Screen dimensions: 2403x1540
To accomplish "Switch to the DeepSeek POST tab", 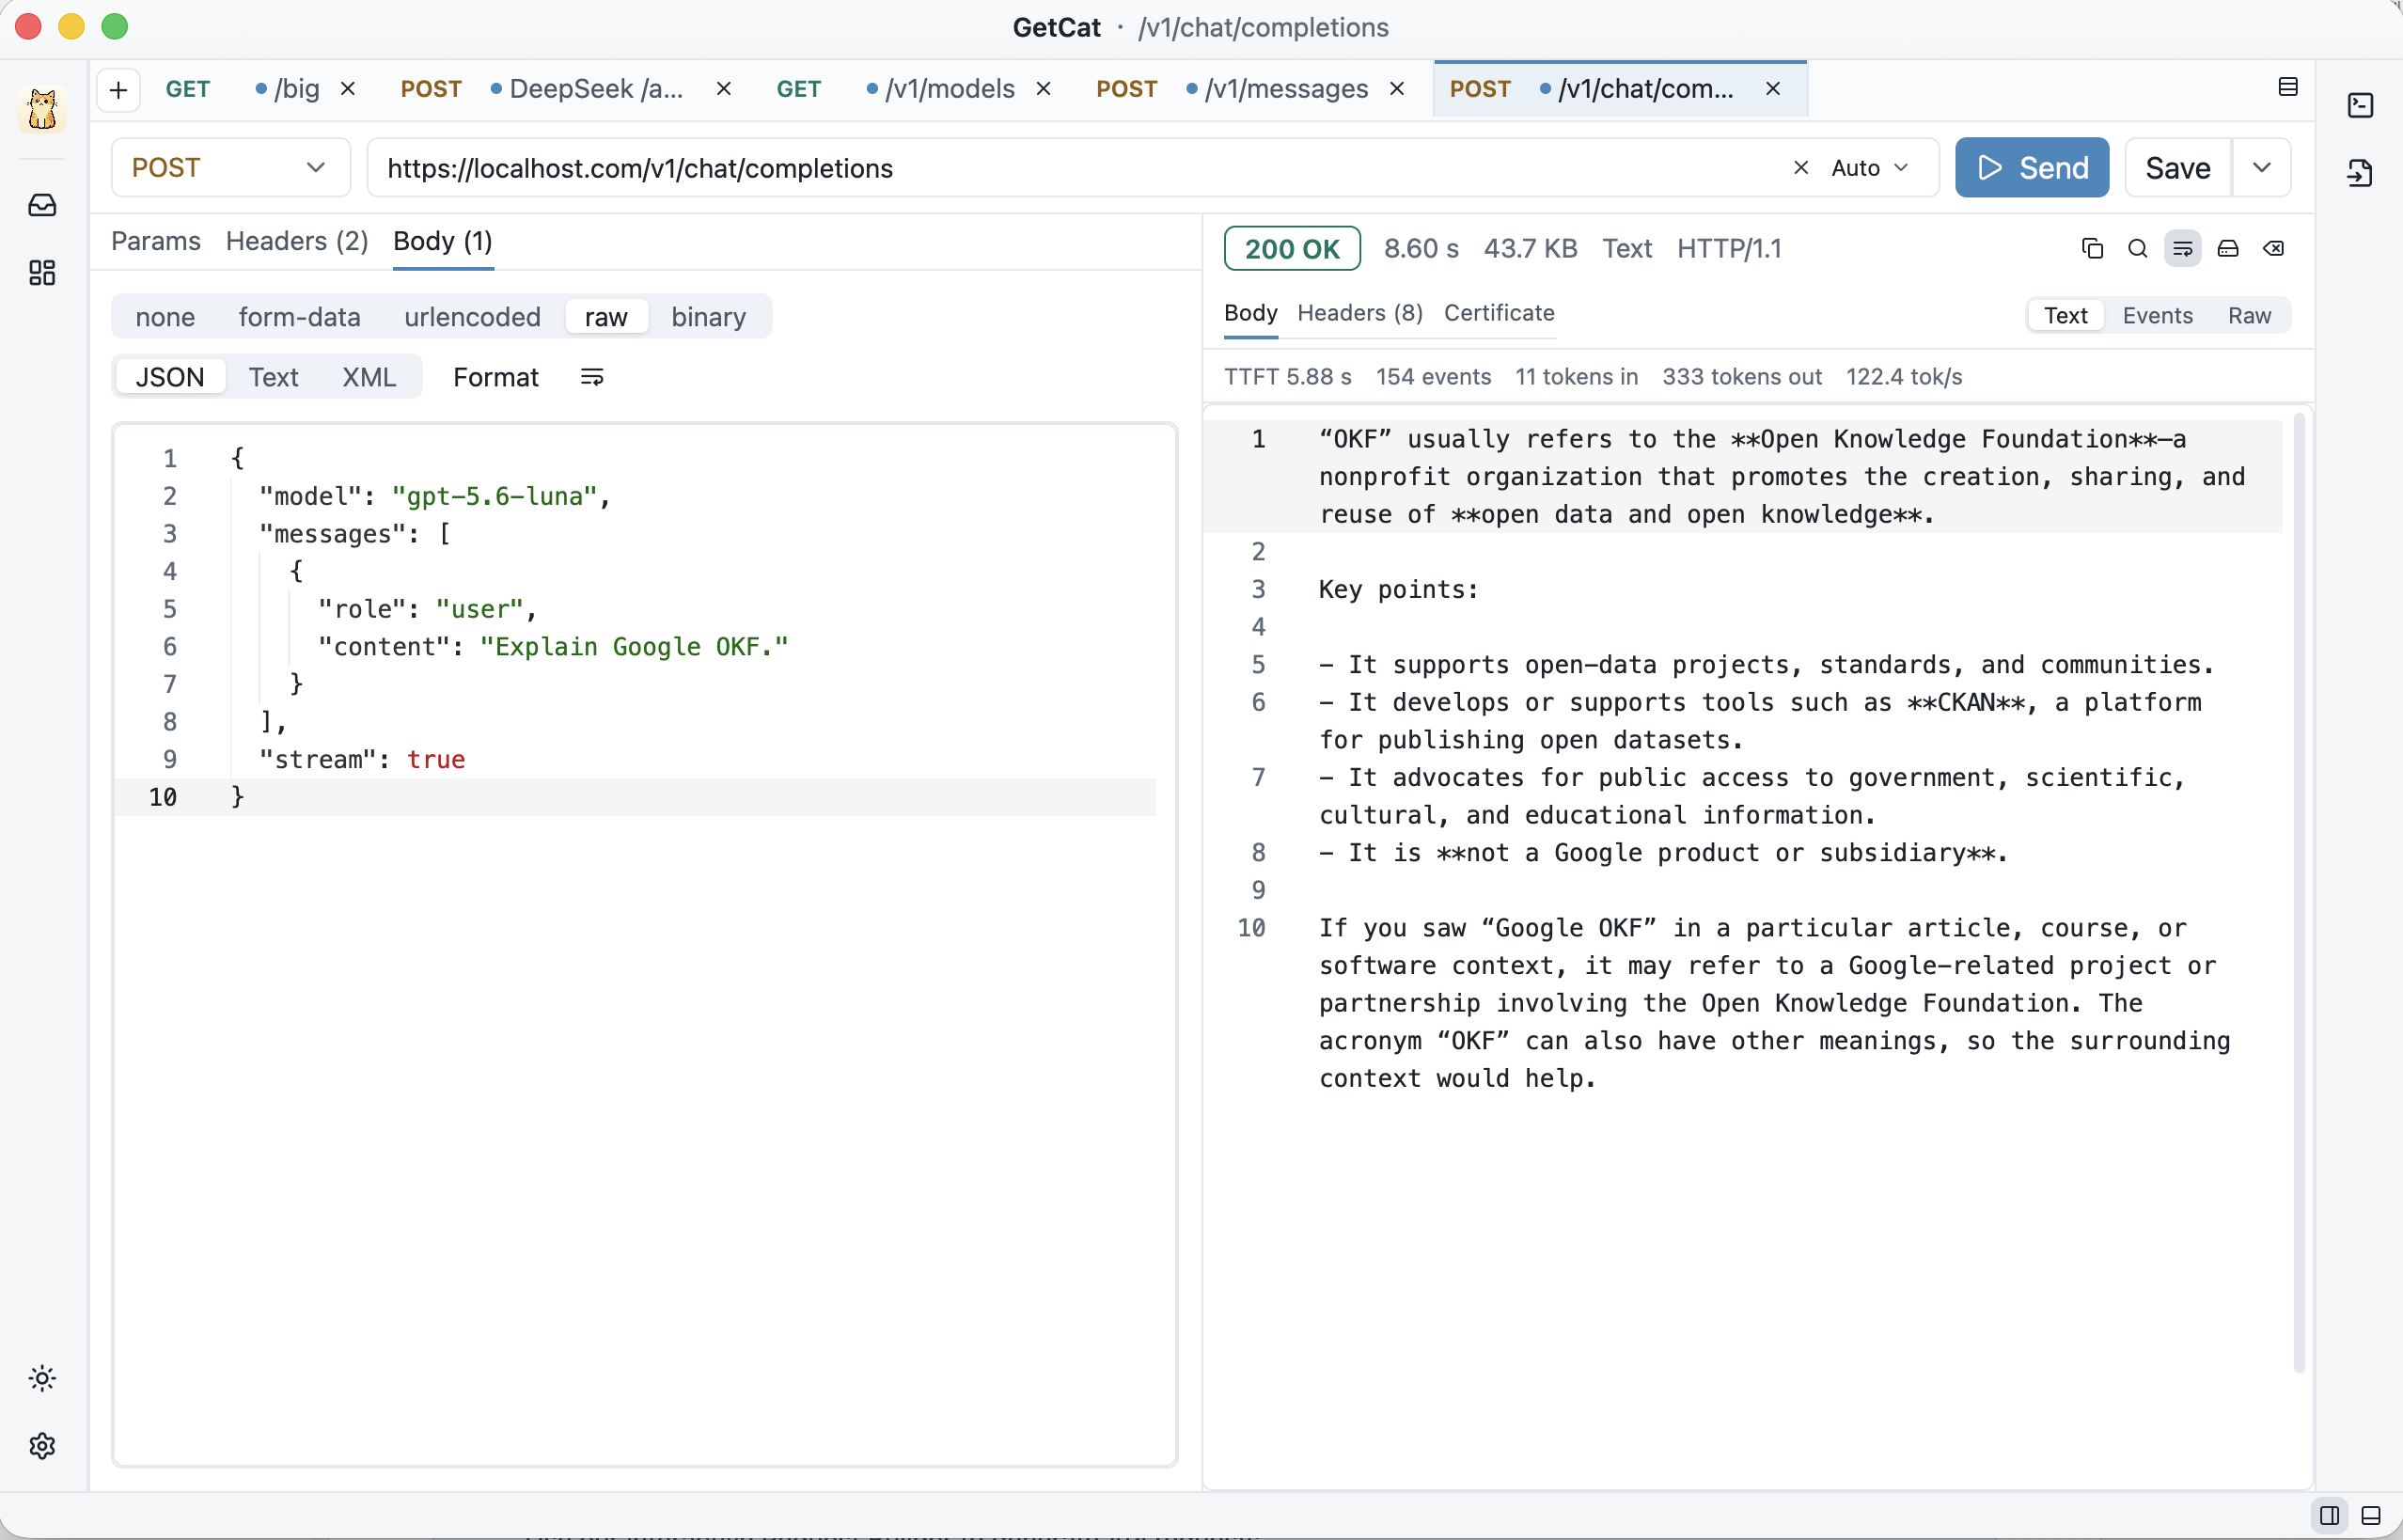I will 565,88.
